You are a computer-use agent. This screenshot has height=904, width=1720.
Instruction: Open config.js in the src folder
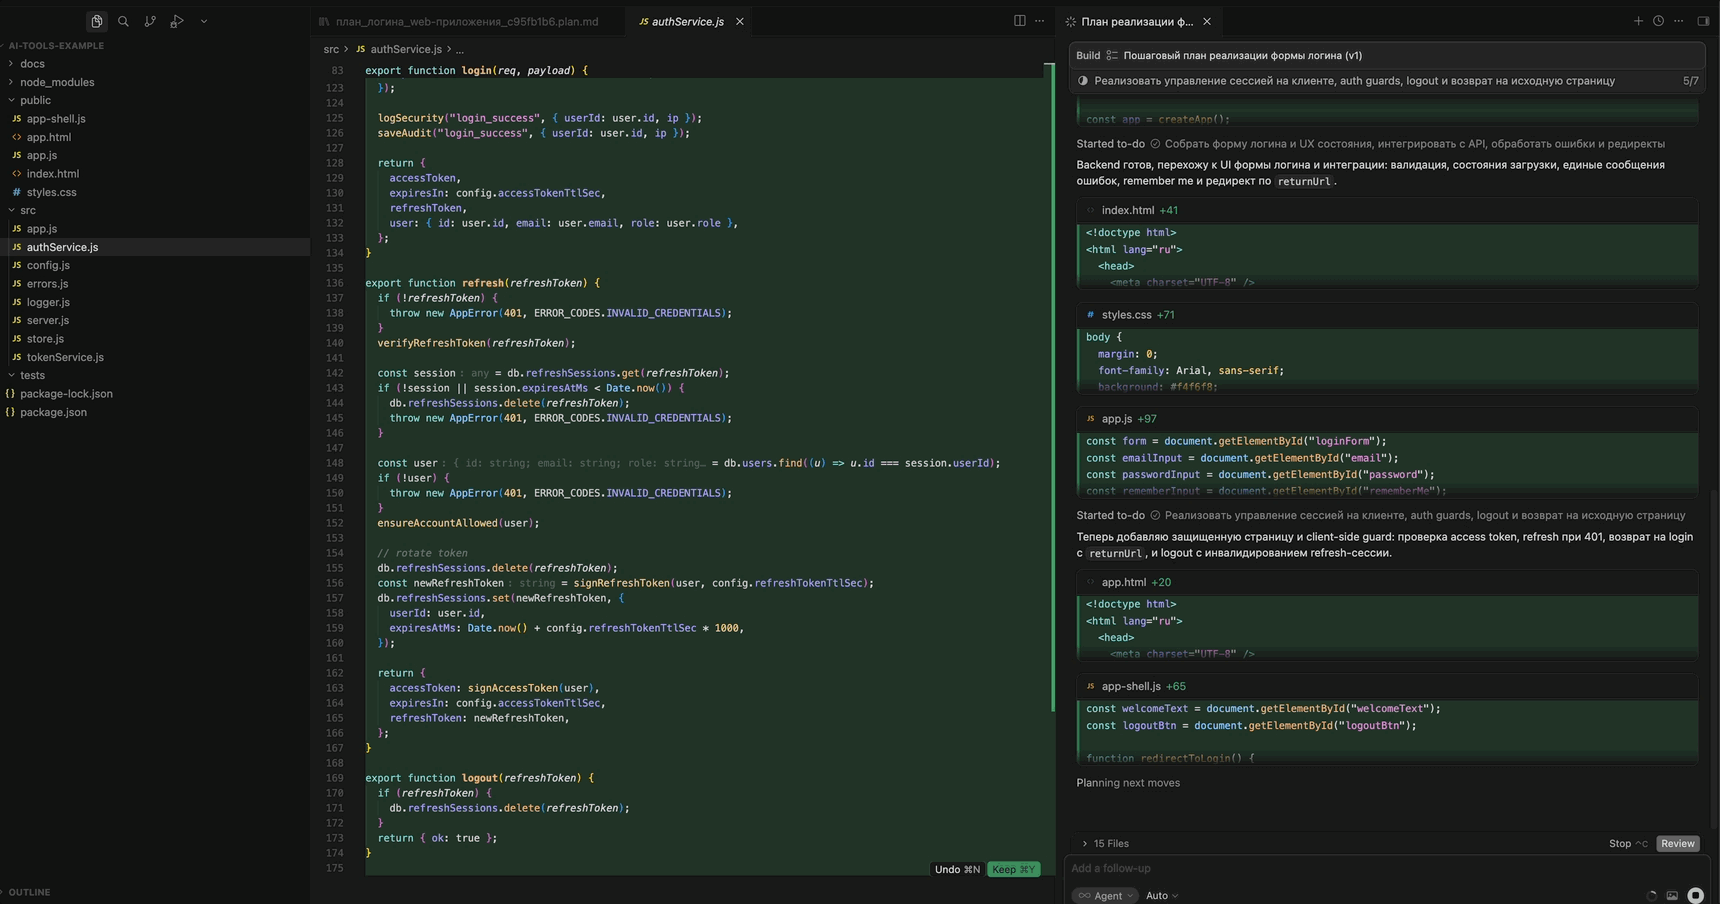click(48, 265)
